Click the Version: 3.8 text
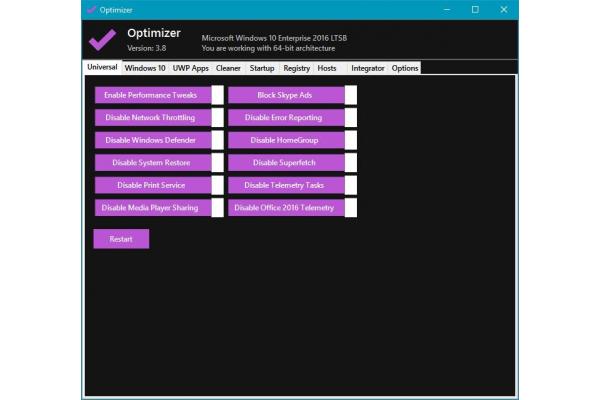 coord(147,48)
